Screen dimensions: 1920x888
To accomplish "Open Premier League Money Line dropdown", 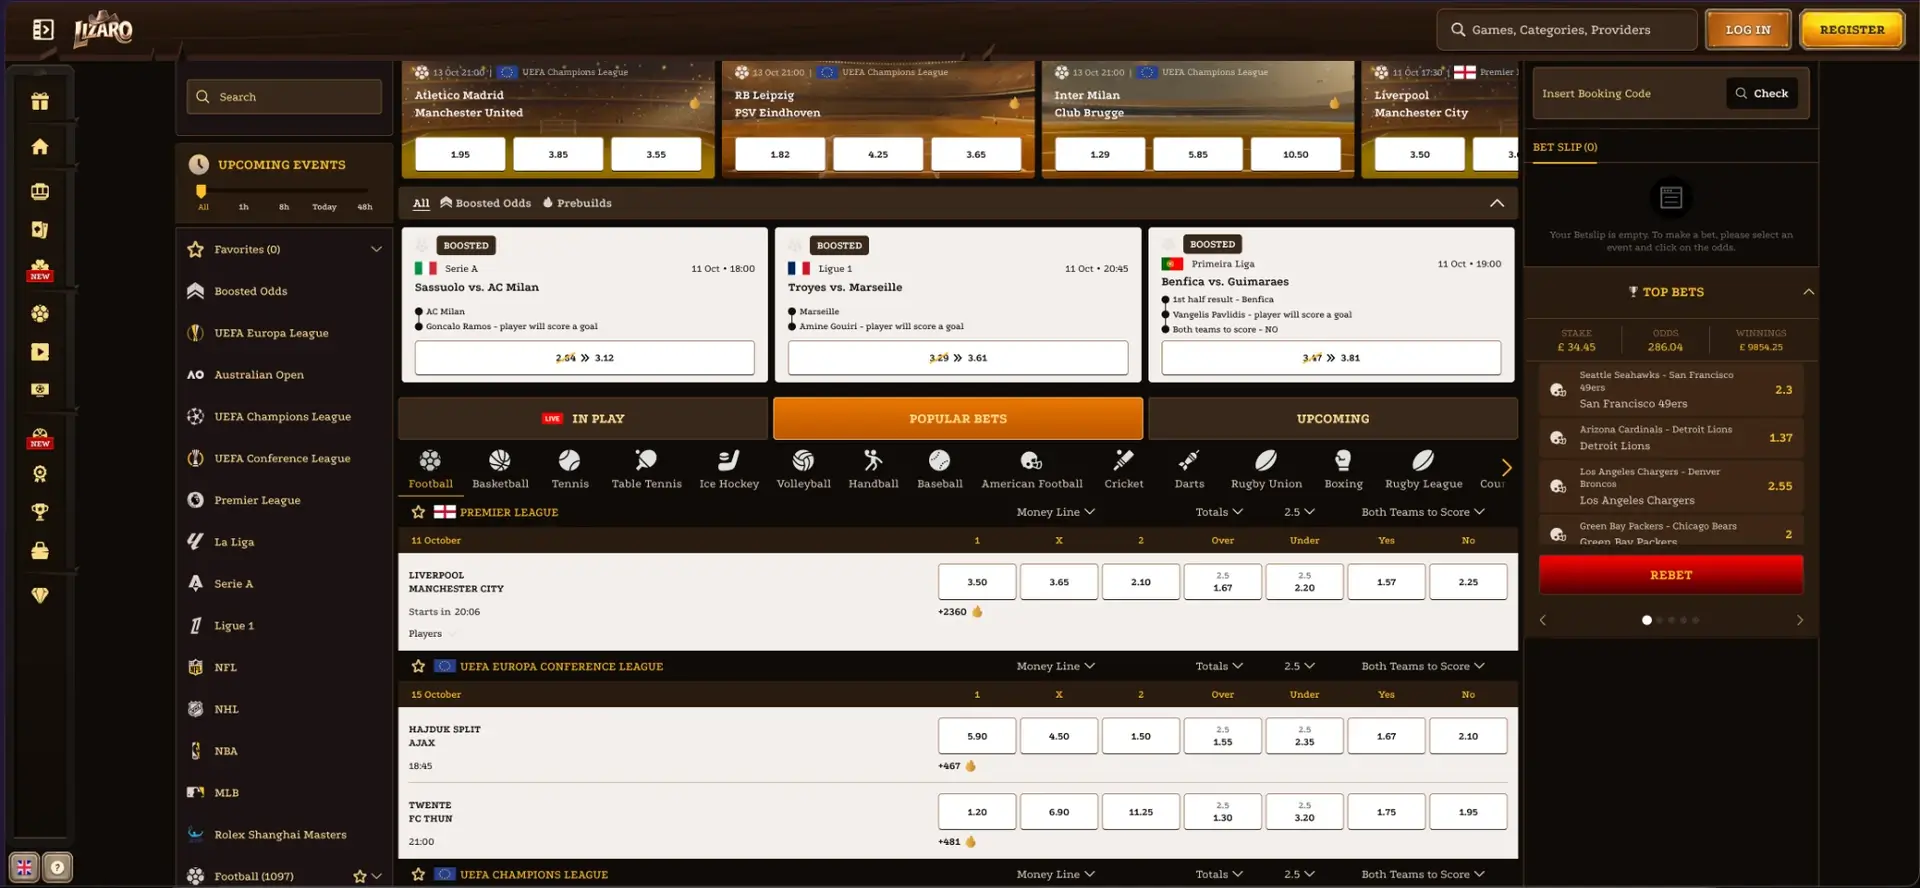I will 1056,512.
